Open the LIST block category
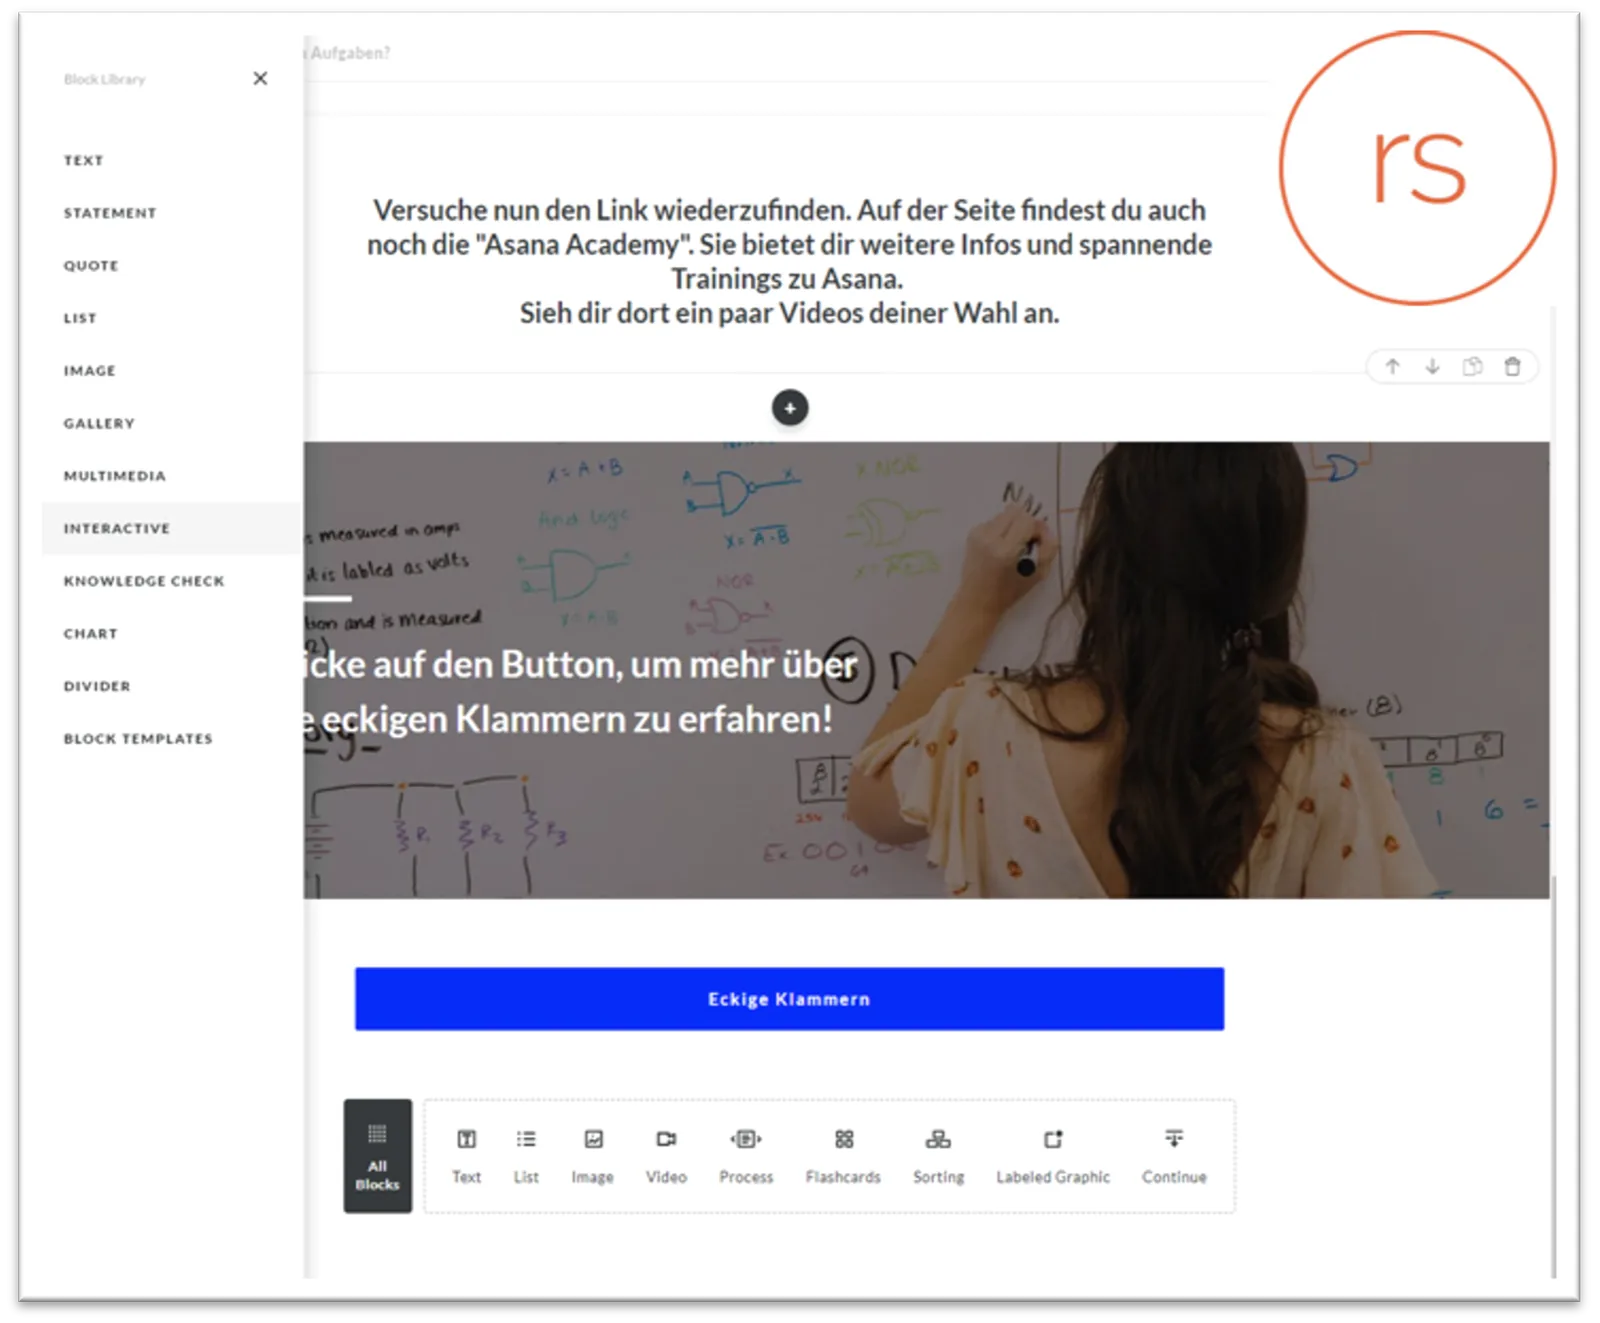 tap(80, 318)
